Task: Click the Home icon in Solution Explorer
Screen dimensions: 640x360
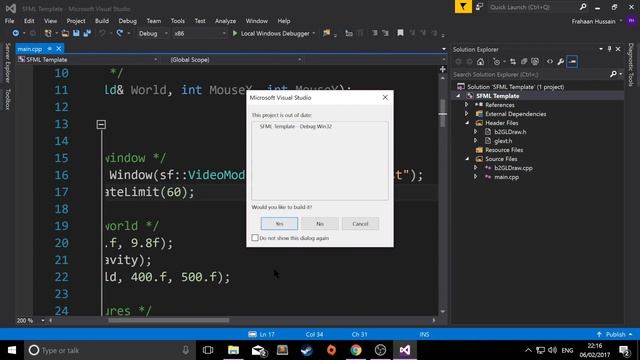Action: click(x=480, y=62)
